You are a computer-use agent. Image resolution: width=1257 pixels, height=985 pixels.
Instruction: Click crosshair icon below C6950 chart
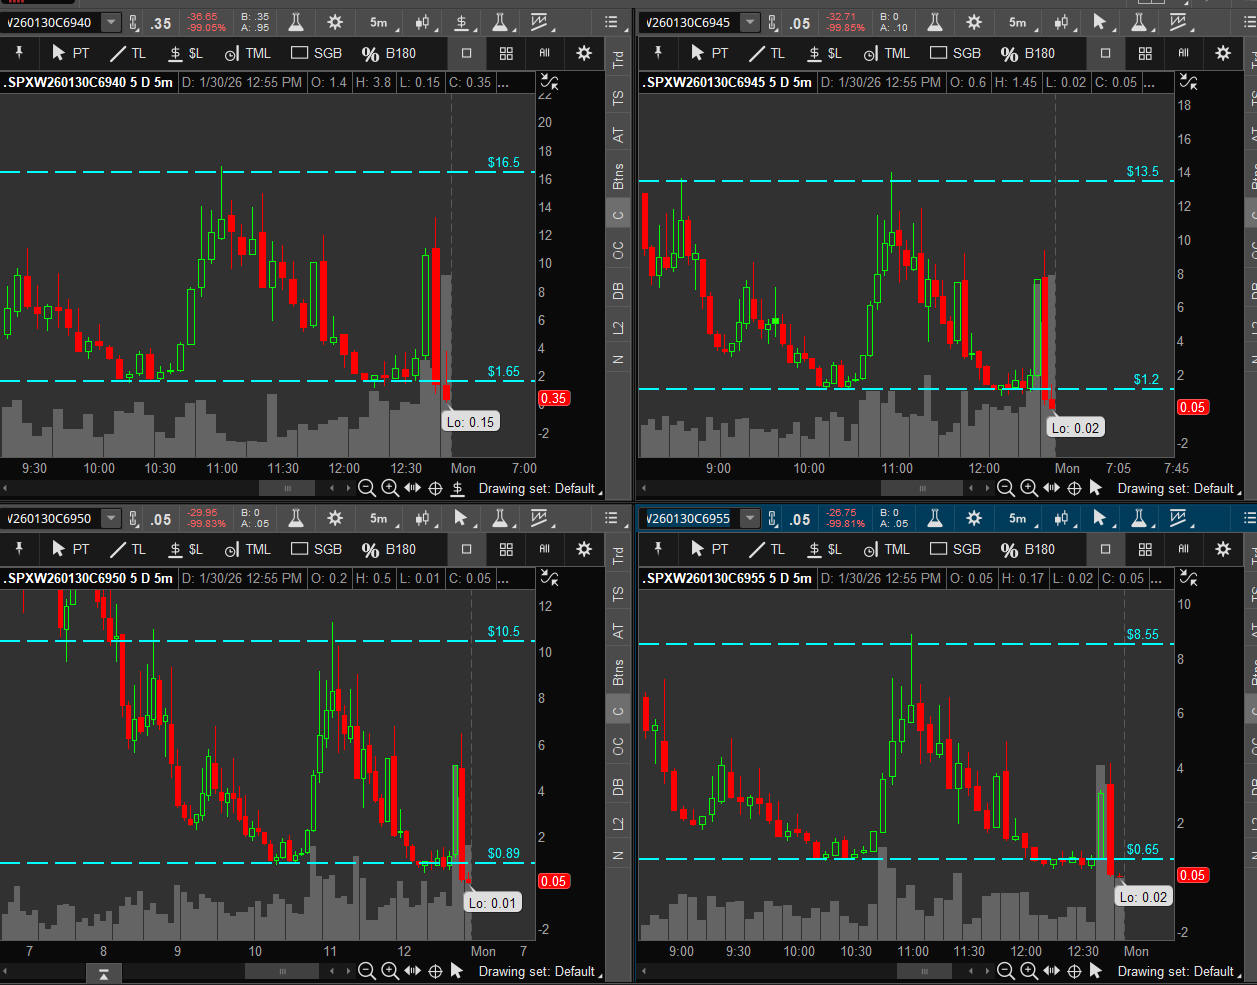435,971
